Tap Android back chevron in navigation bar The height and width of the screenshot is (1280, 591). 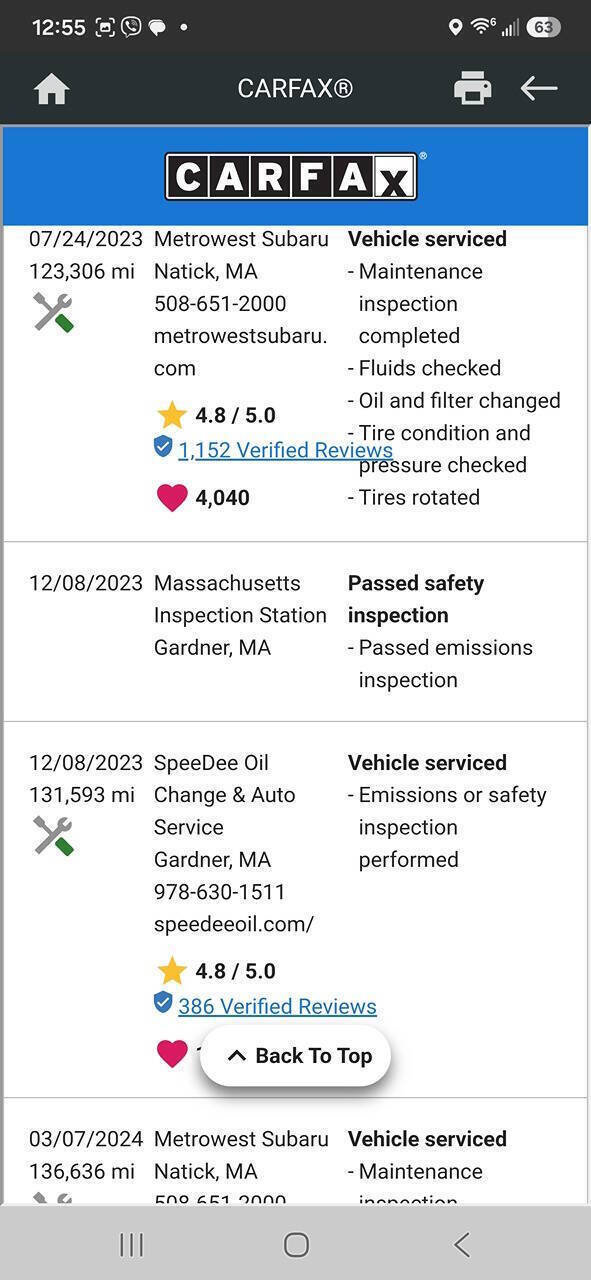[461, 1244]
